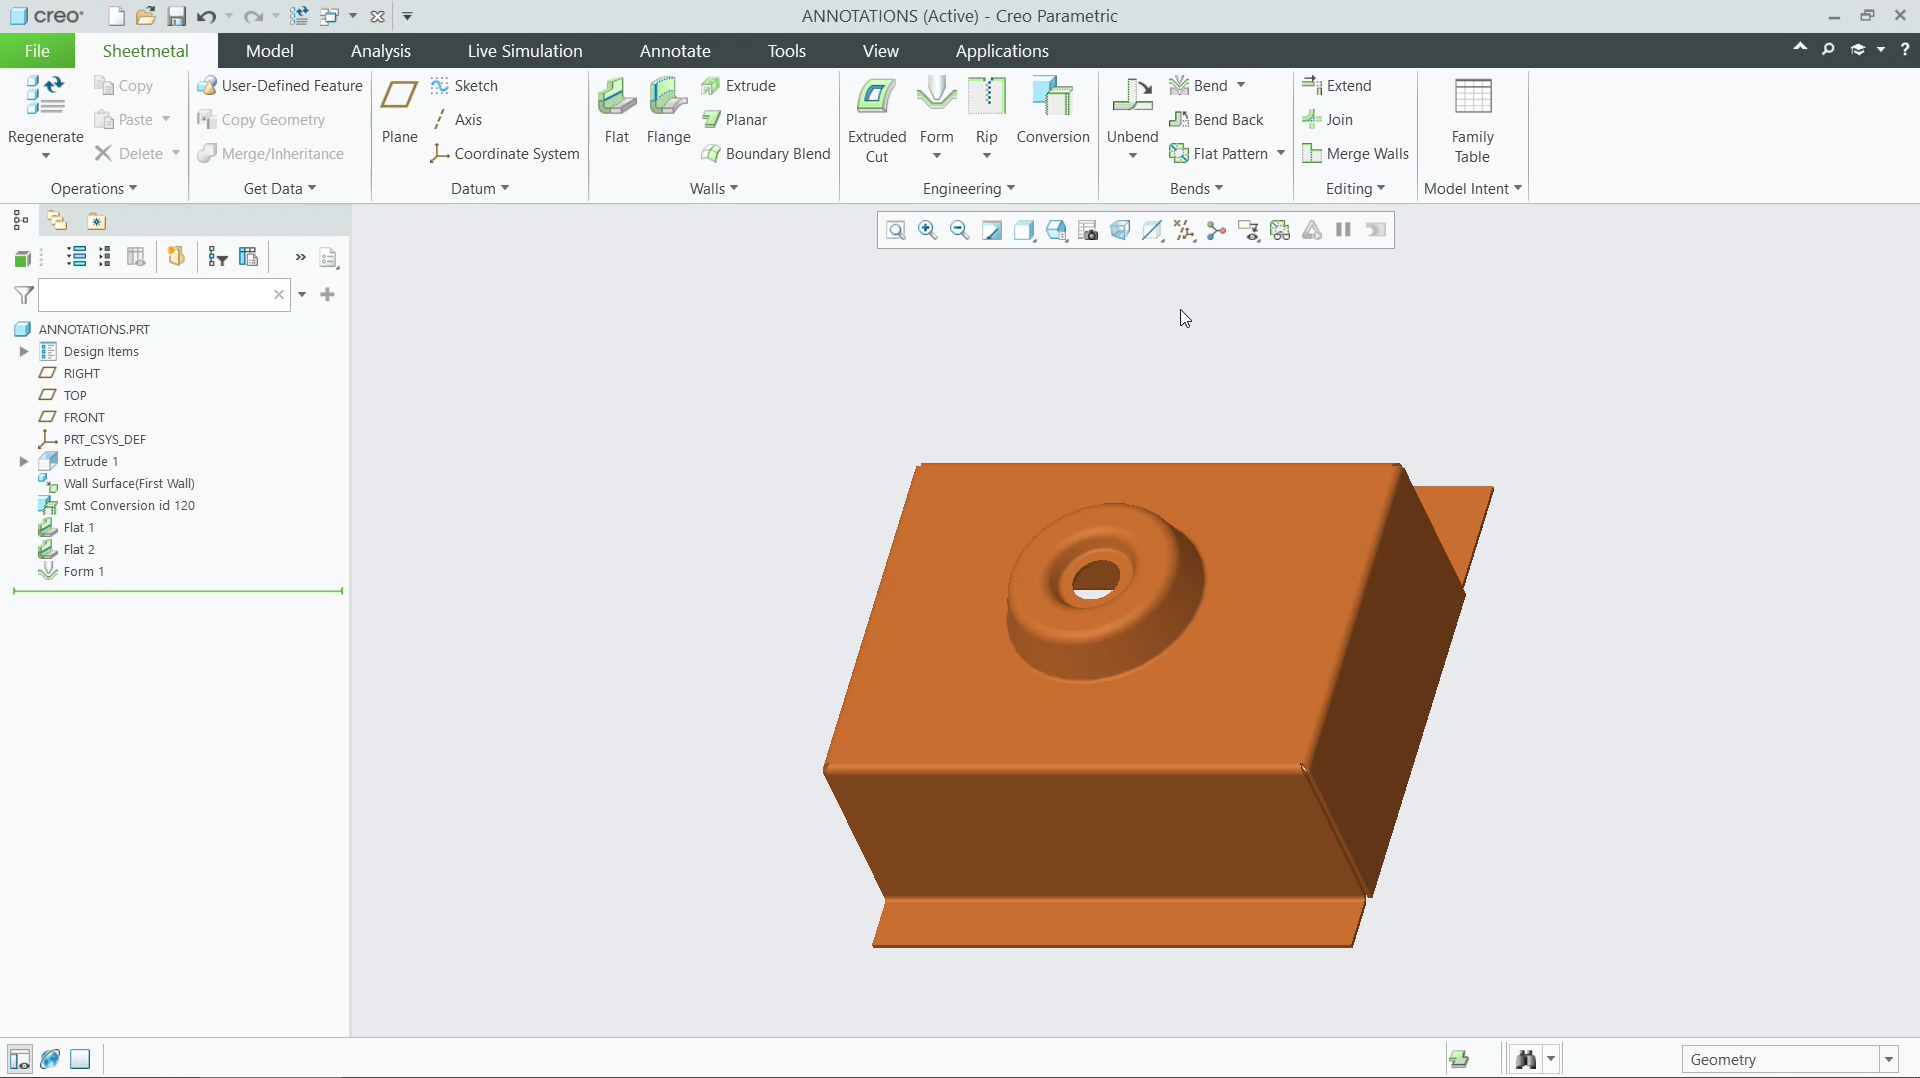Click the Repaint icon
1920x1078 pixels.
tap(992, 231)
